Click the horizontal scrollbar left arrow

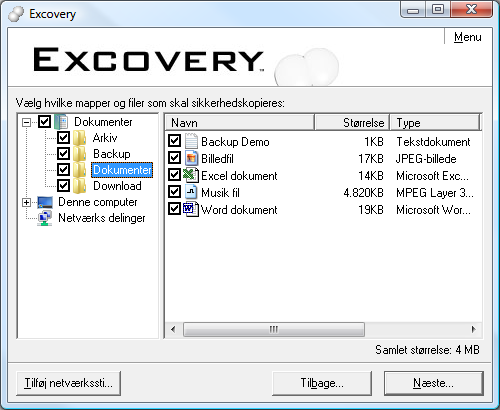pyautogui.click(x=173, y=330)
